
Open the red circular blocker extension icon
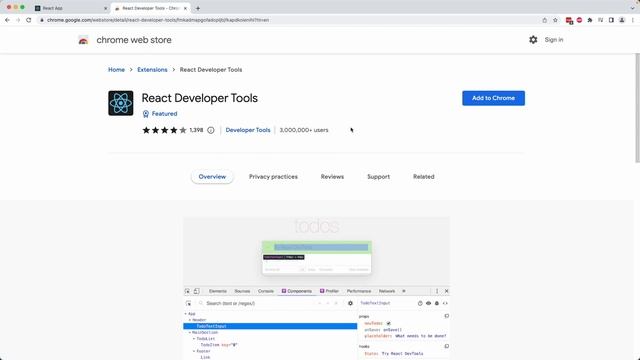pos(579,20)
